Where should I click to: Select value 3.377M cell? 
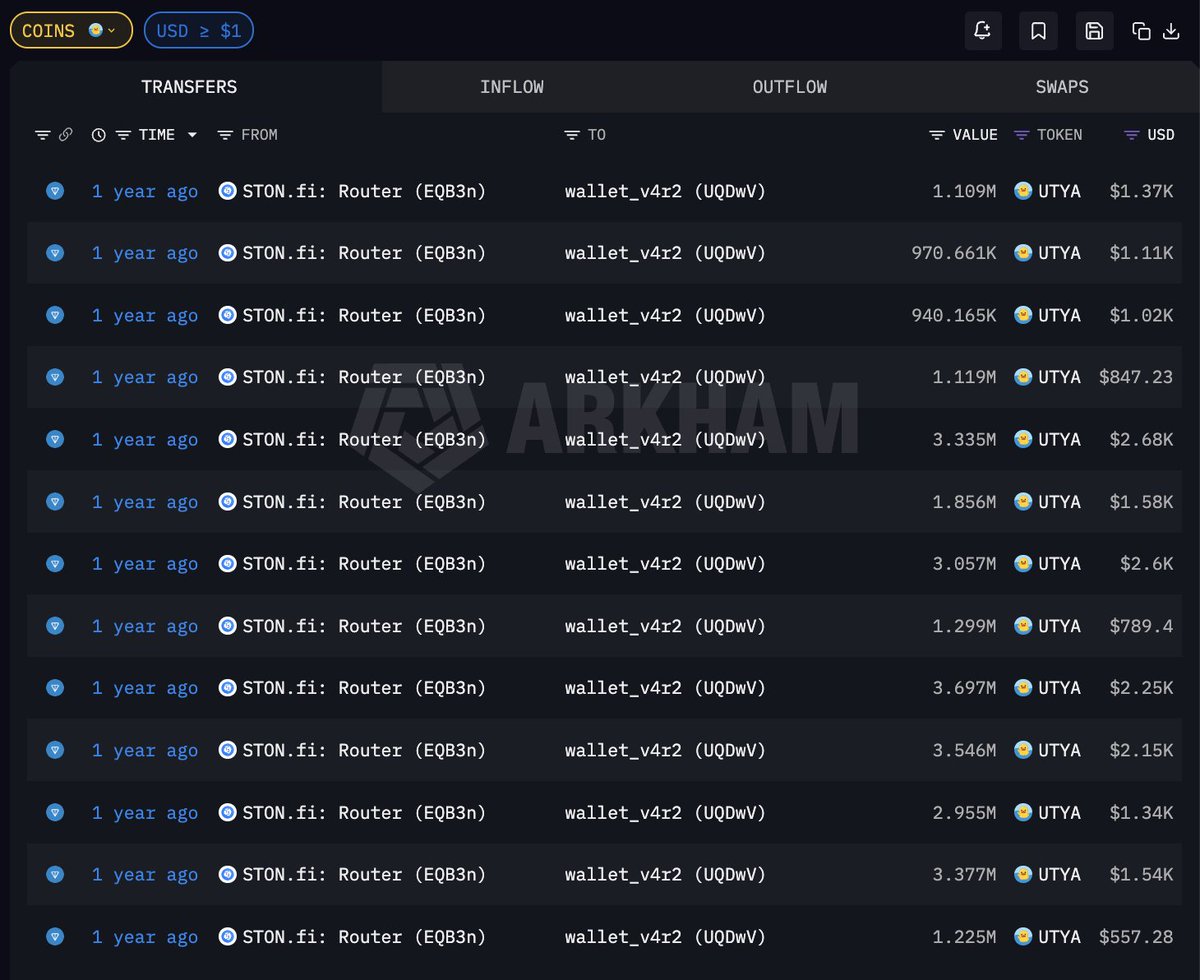(x=964, y=874)
